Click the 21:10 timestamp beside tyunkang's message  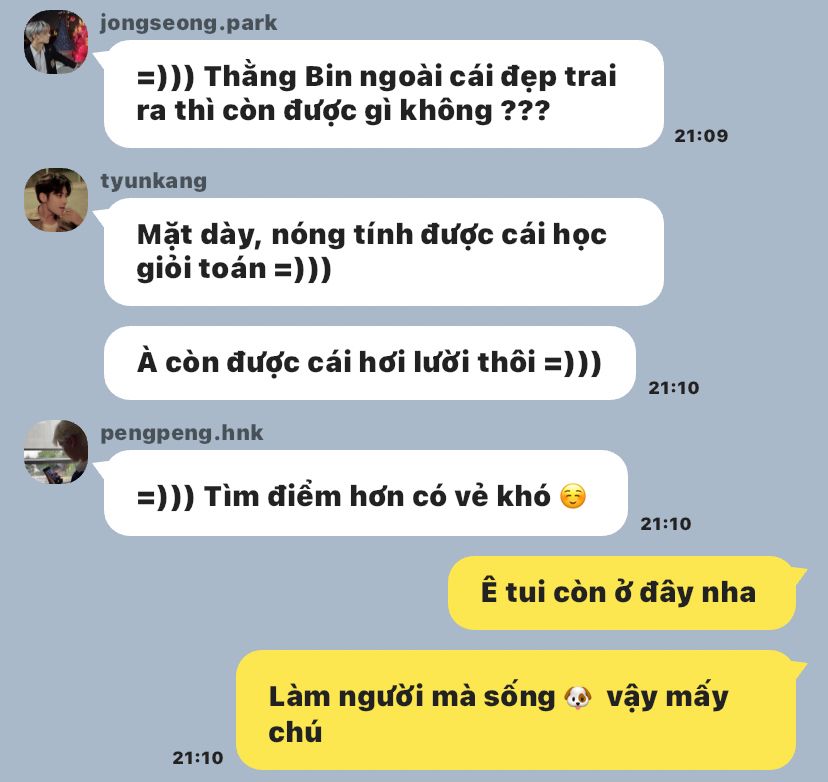click(674, 388)
